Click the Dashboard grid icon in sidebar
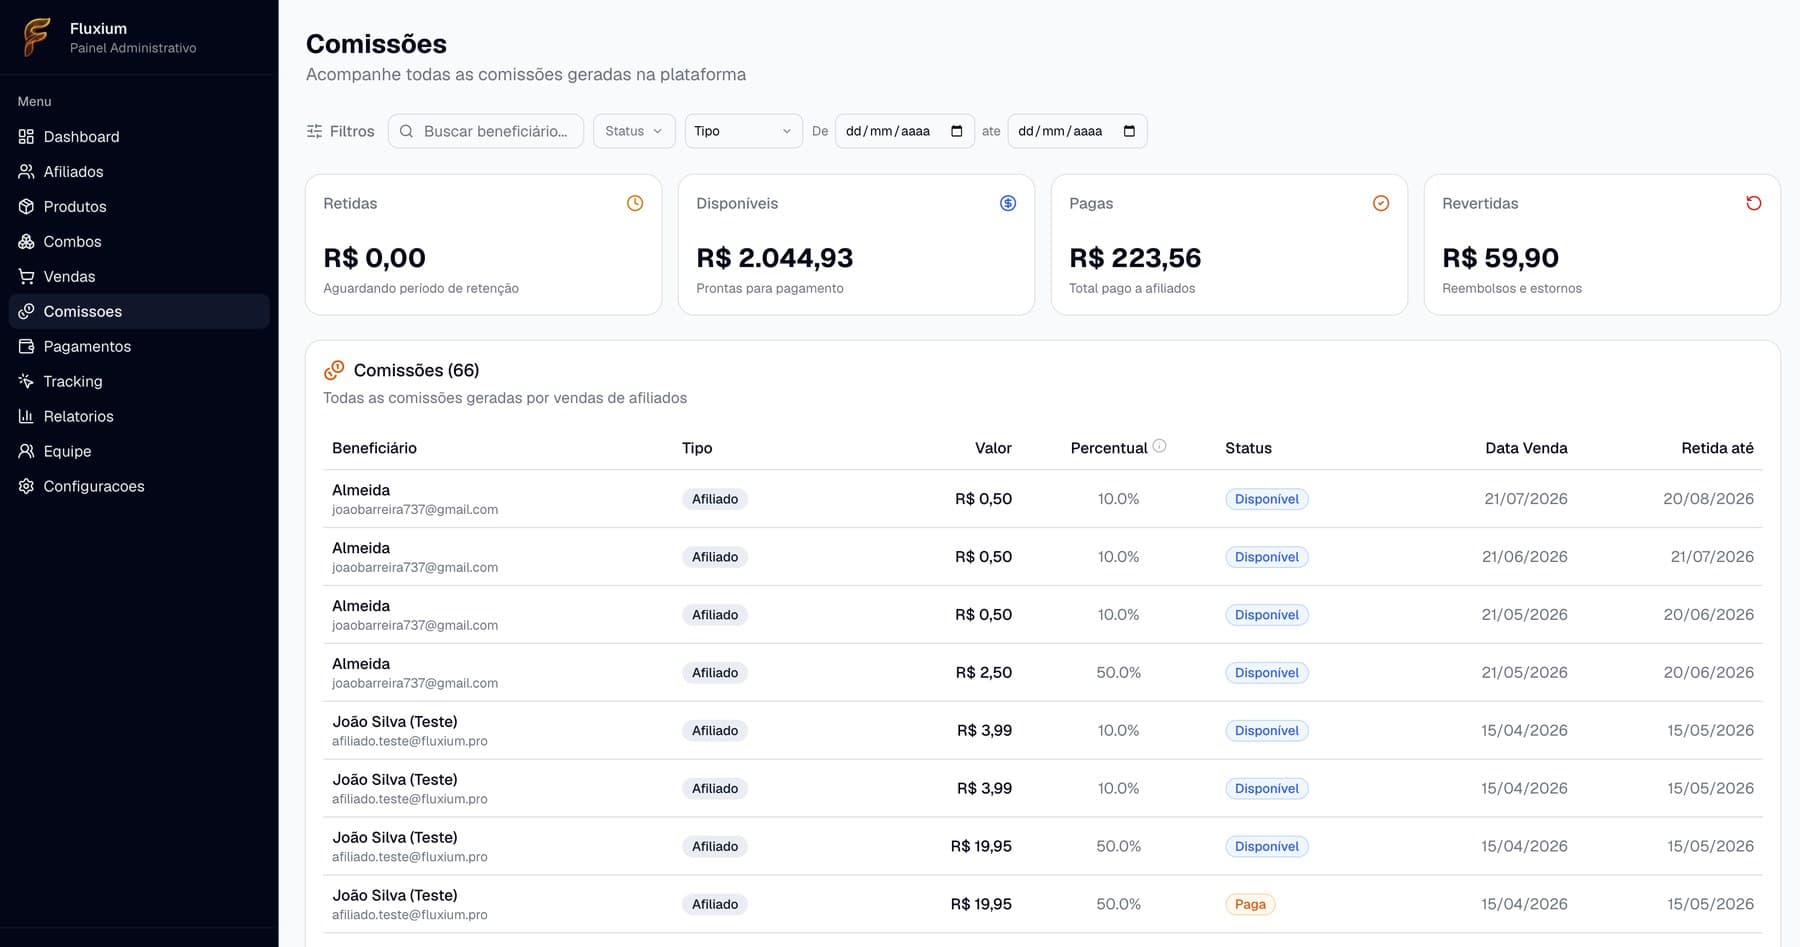The width and height of the screenshot is (1800, 947). pyautogui.click(x=26, y=136)
